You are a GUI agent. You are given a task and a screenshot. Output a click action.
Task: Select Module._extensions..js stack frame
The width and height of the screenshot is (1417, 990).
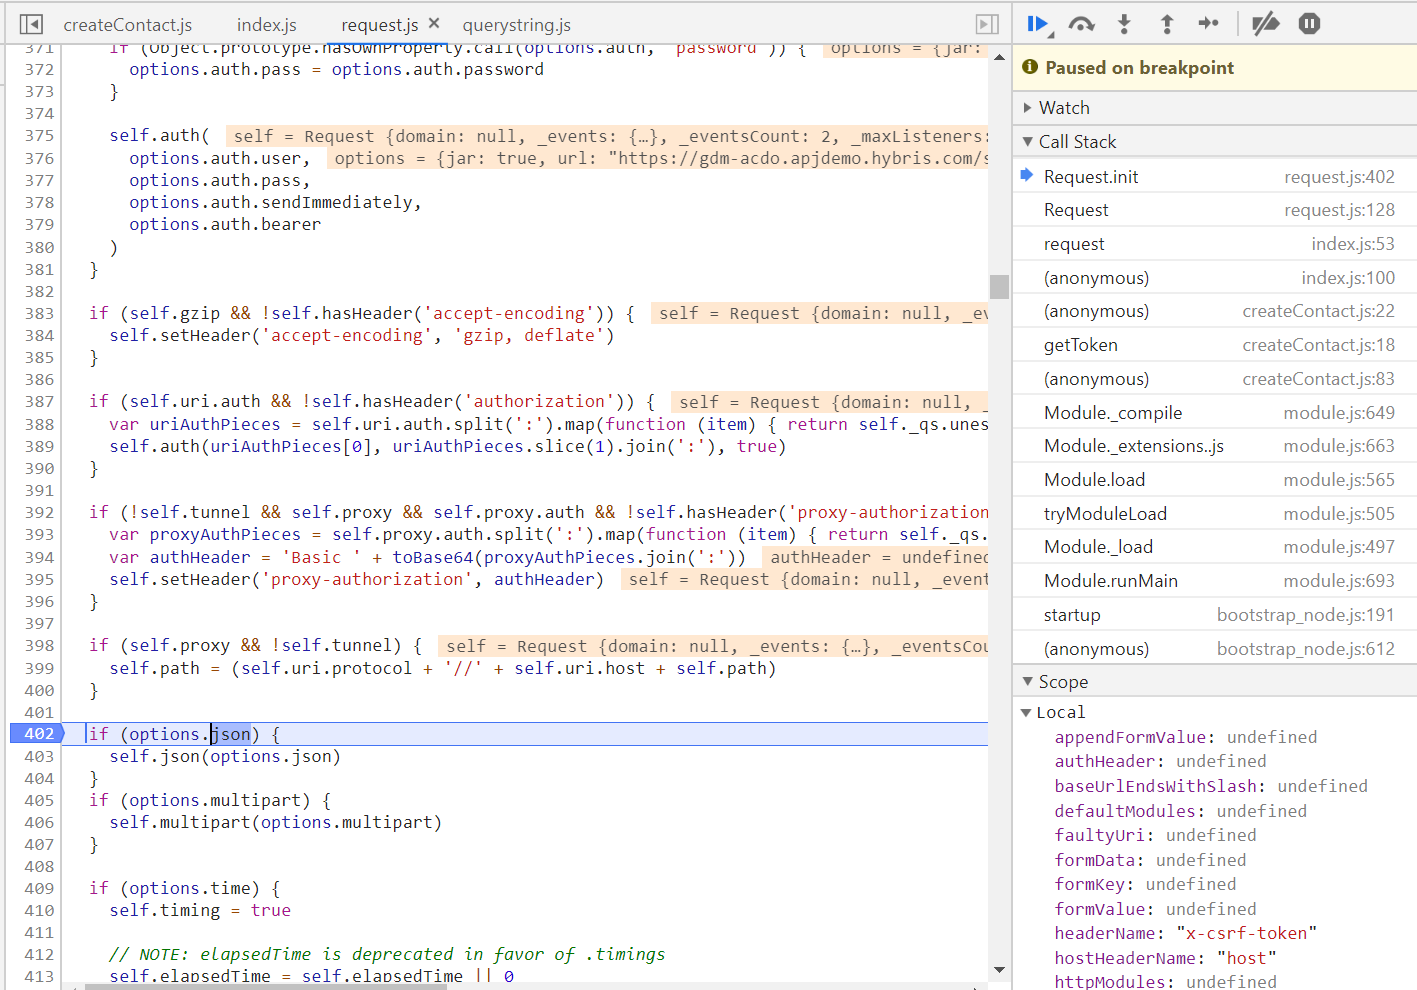1214,446
